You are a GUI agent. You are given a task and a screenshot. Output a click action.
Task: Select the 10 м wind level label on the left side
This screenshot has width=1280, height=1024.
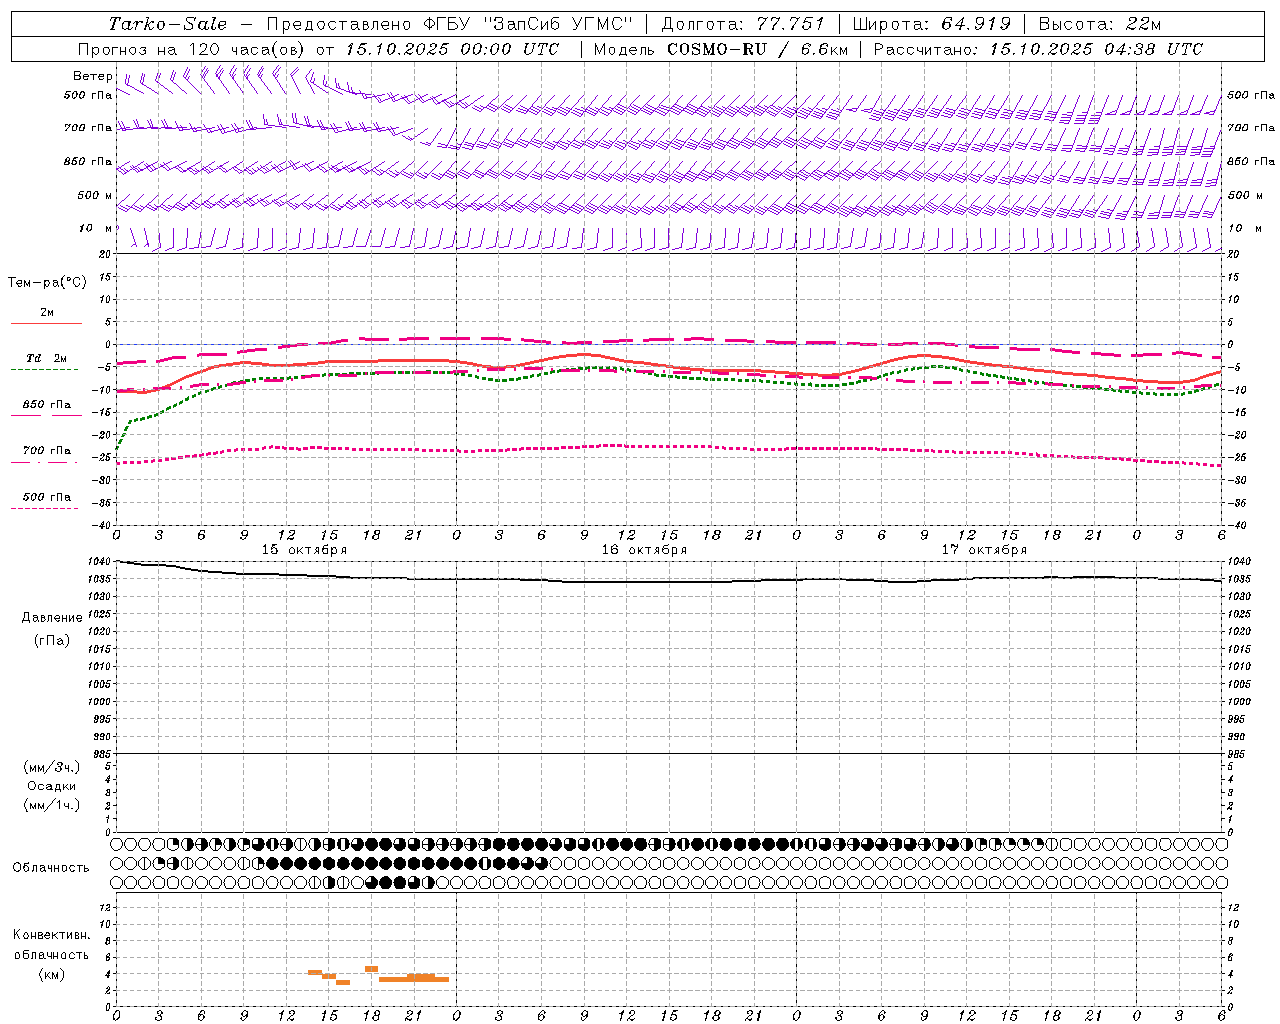[95, 228]
